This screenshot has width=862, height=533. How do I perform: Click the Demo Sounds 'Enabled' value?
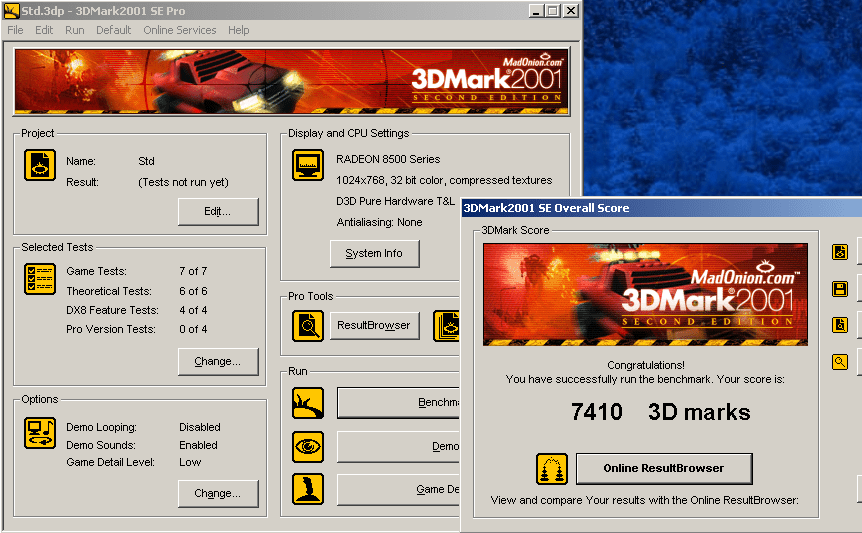click(x=198, y=445)
